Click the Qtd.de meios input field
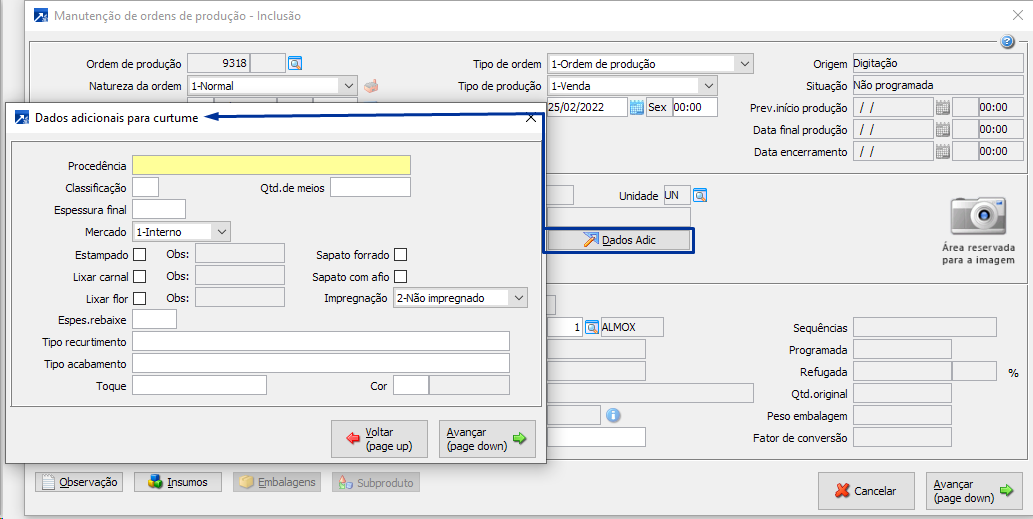Viewport: 1033px width, 519px height. pyautogui.click(x=370, y=187)
